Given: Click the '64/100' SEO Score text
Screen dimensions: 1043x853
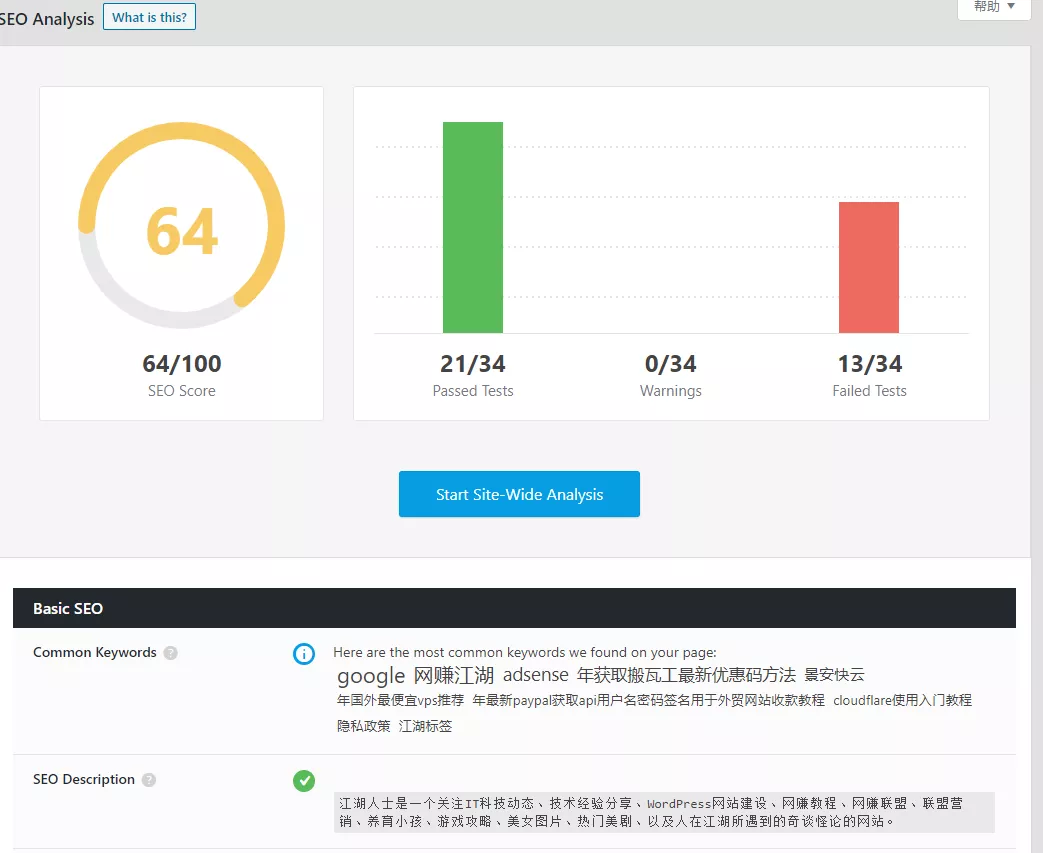Looking at the screenshot, I should click(x=182, y=363).
